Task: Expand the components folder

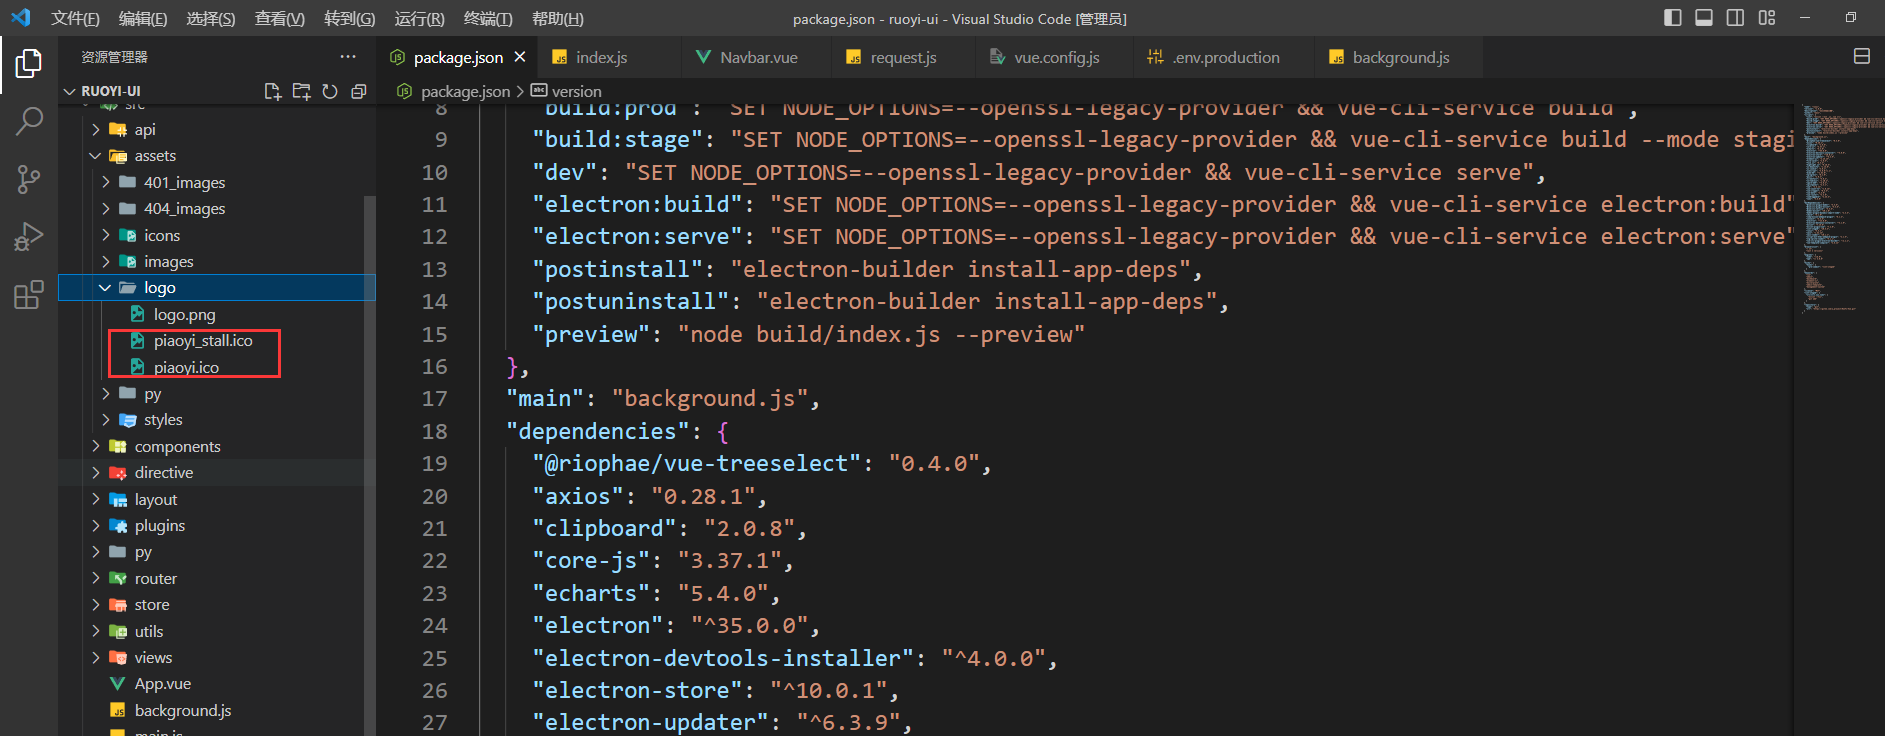Action: pyautogui.click(x=177, y=446)
